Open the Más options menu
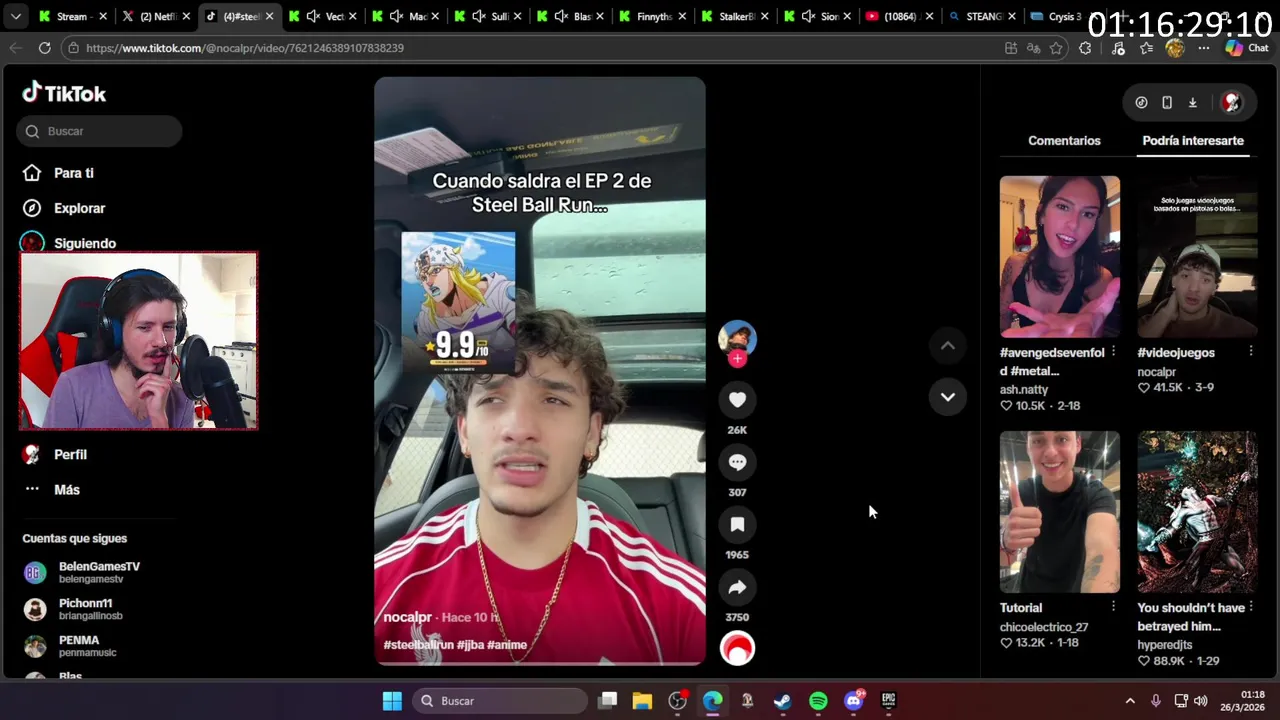Screen dimensions: 1280x720 [52, 490]
